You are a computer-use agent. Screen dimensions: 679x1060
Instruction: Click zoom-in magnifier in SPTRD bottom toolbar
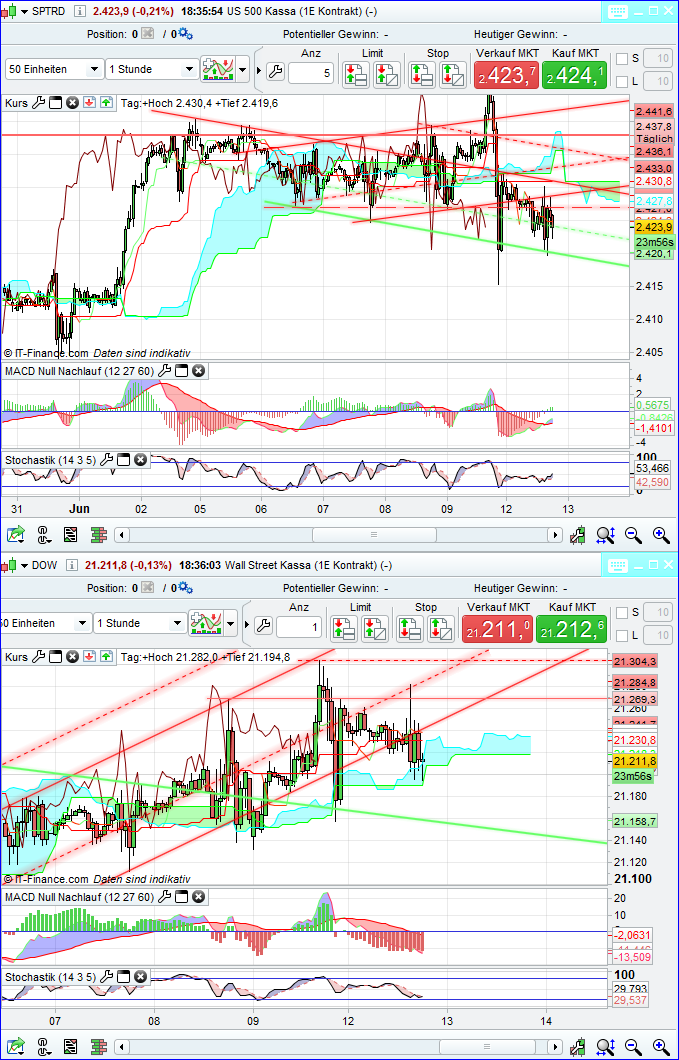[x=661, y=535]
